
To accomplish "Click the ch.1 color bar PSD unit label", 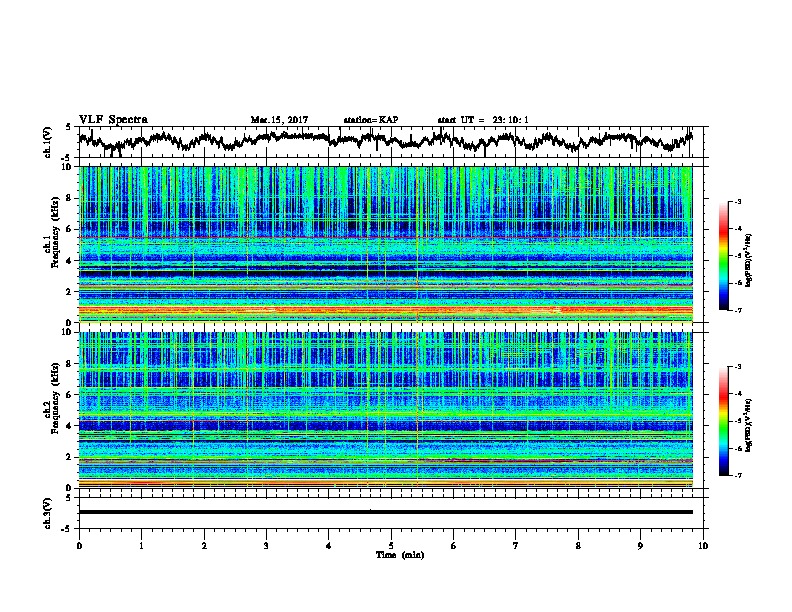I will point(749,260).
